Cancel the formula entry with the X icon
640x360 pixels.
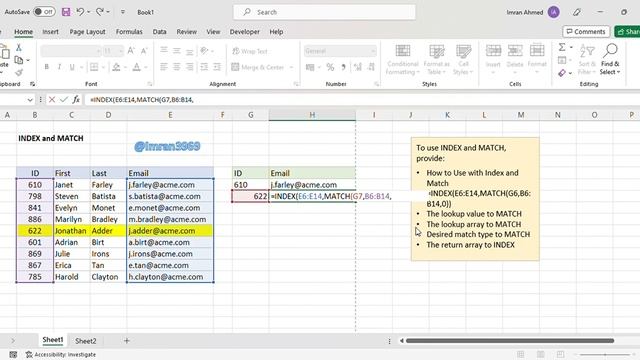coord(52,100)
